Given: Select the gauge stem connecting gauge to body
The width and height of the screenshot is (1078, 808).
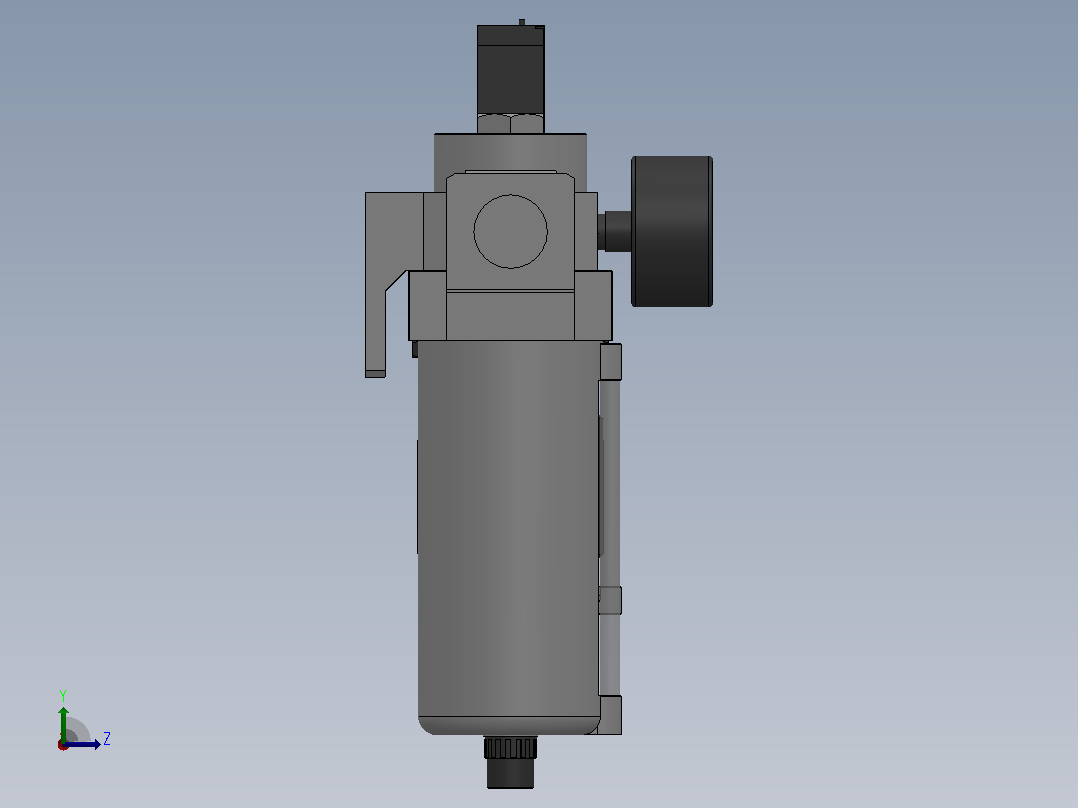Looking at the screenshot, I should [615, 231].
